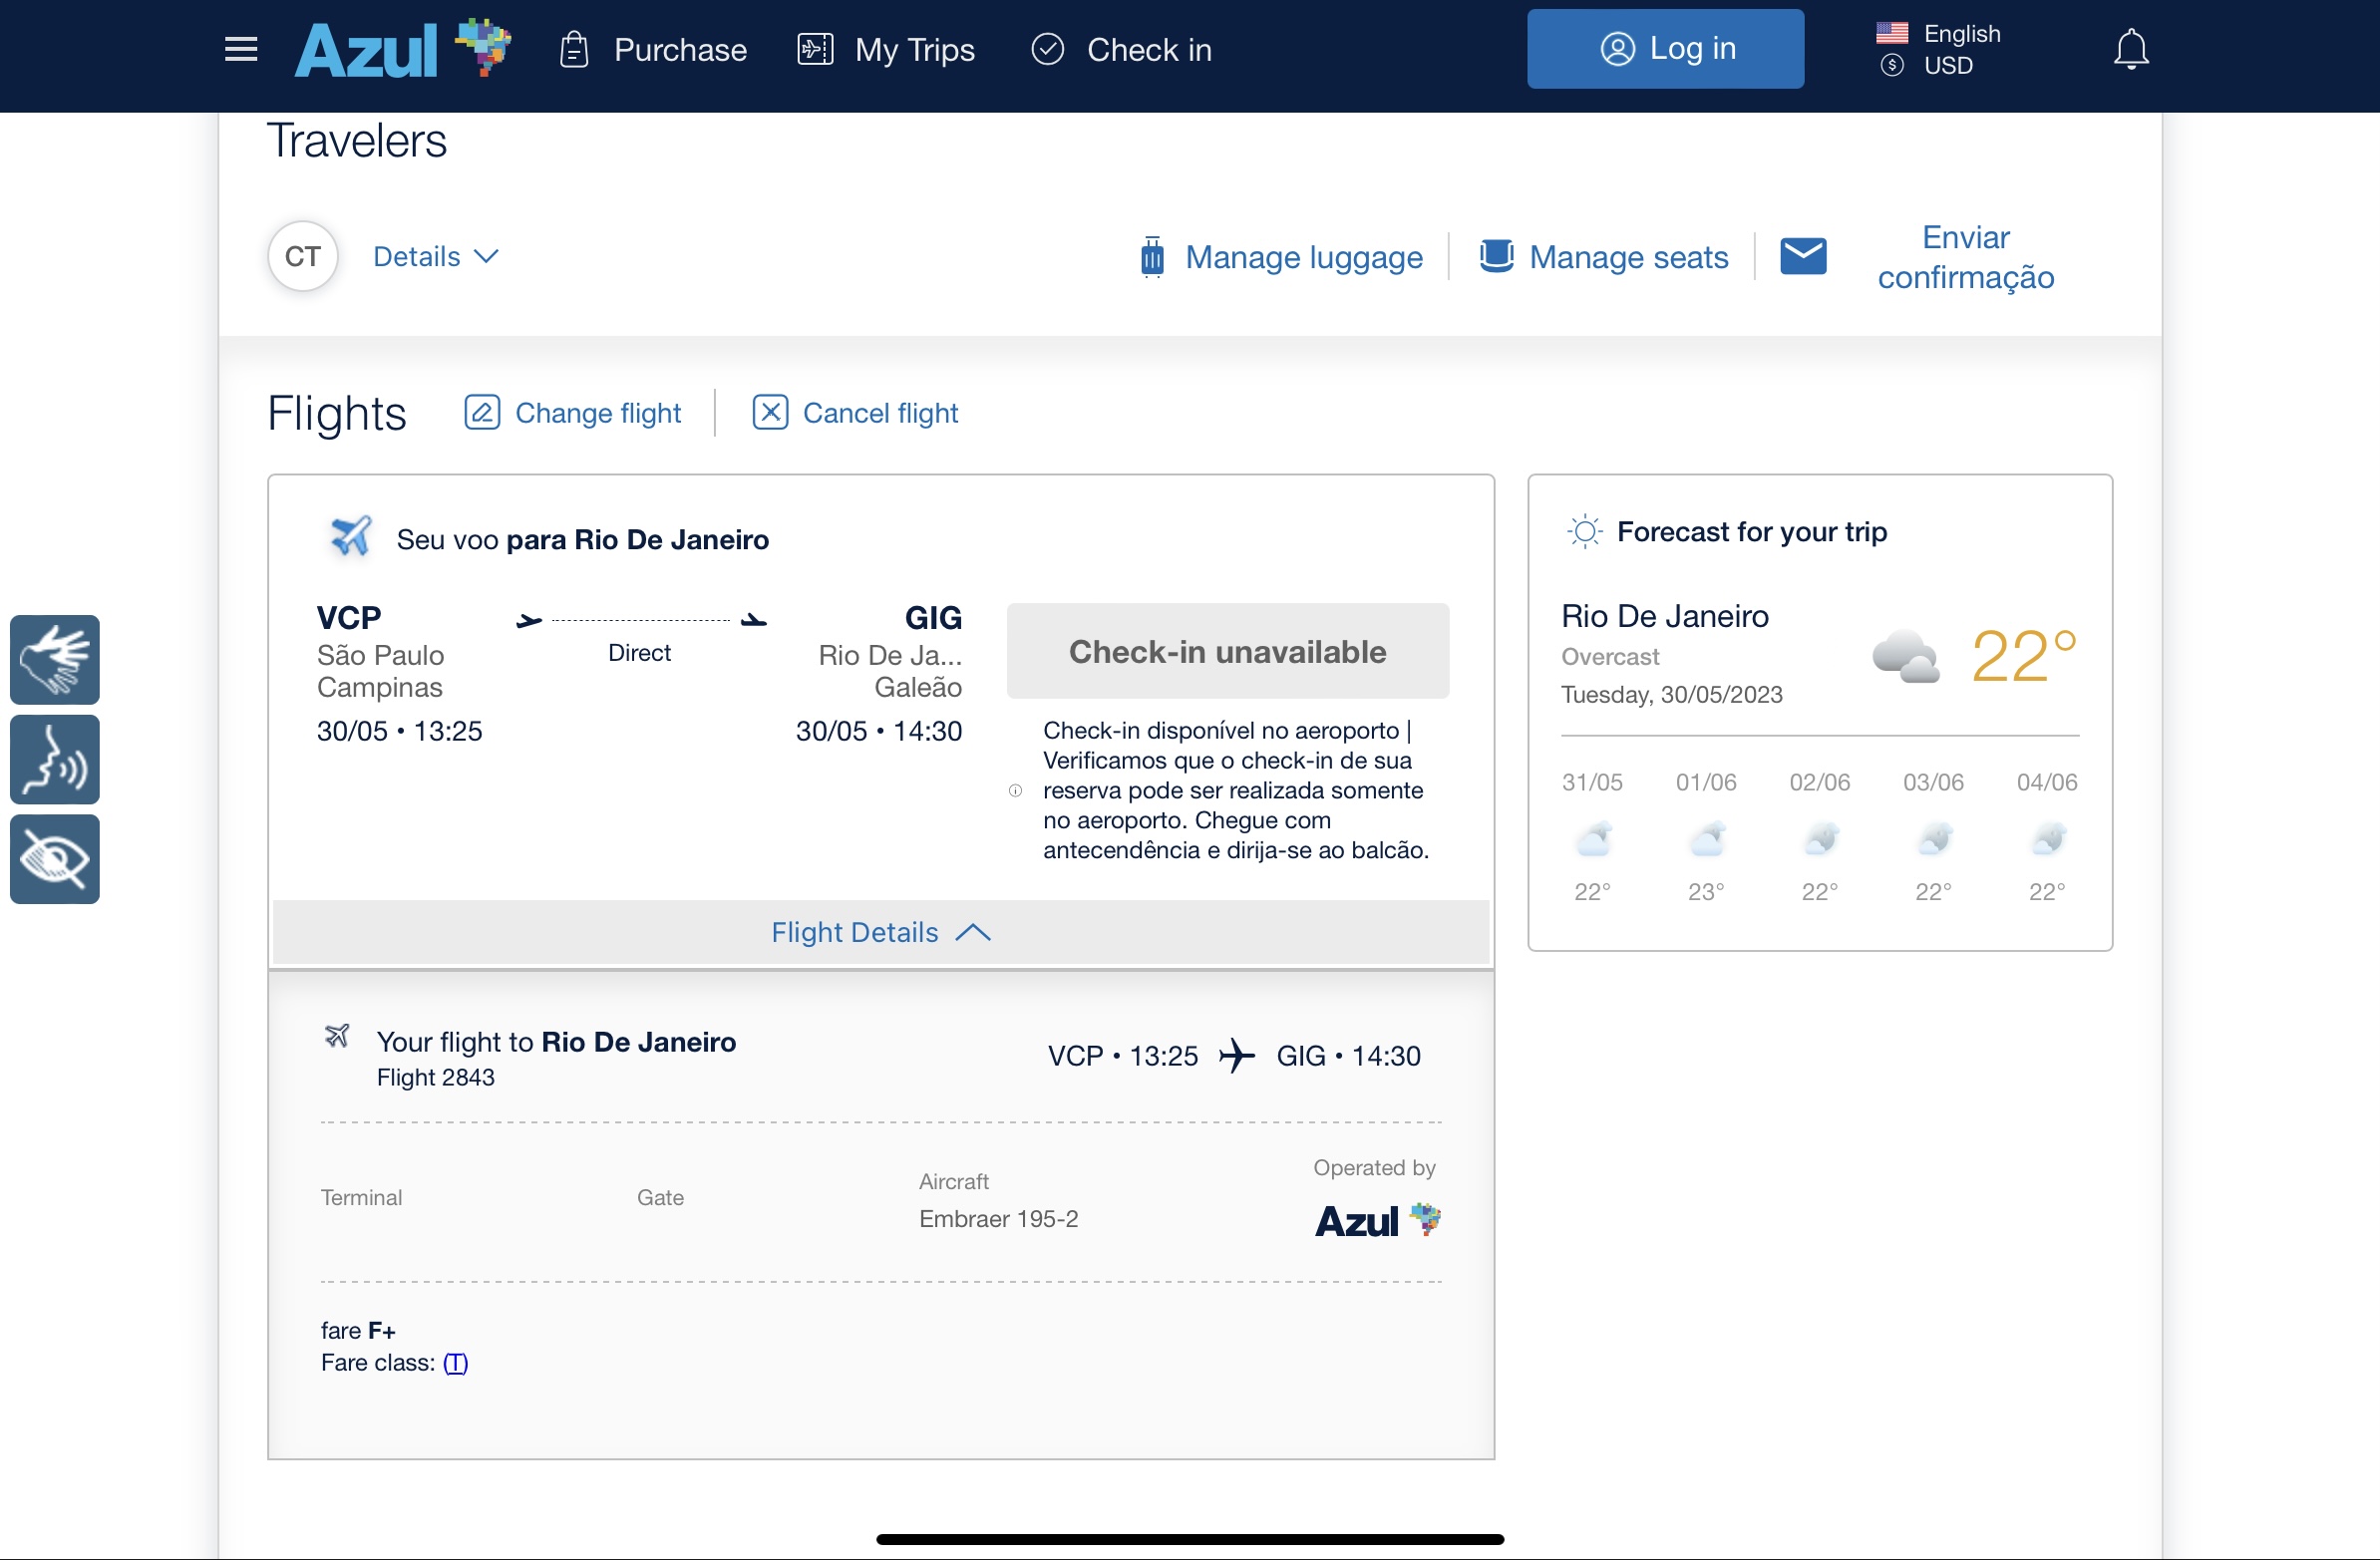Image resolution: width=2380 pixels, height=1560 pixels.
Task: Toggle the low-vision accessibility mode
Action: (x=55, y=859)
